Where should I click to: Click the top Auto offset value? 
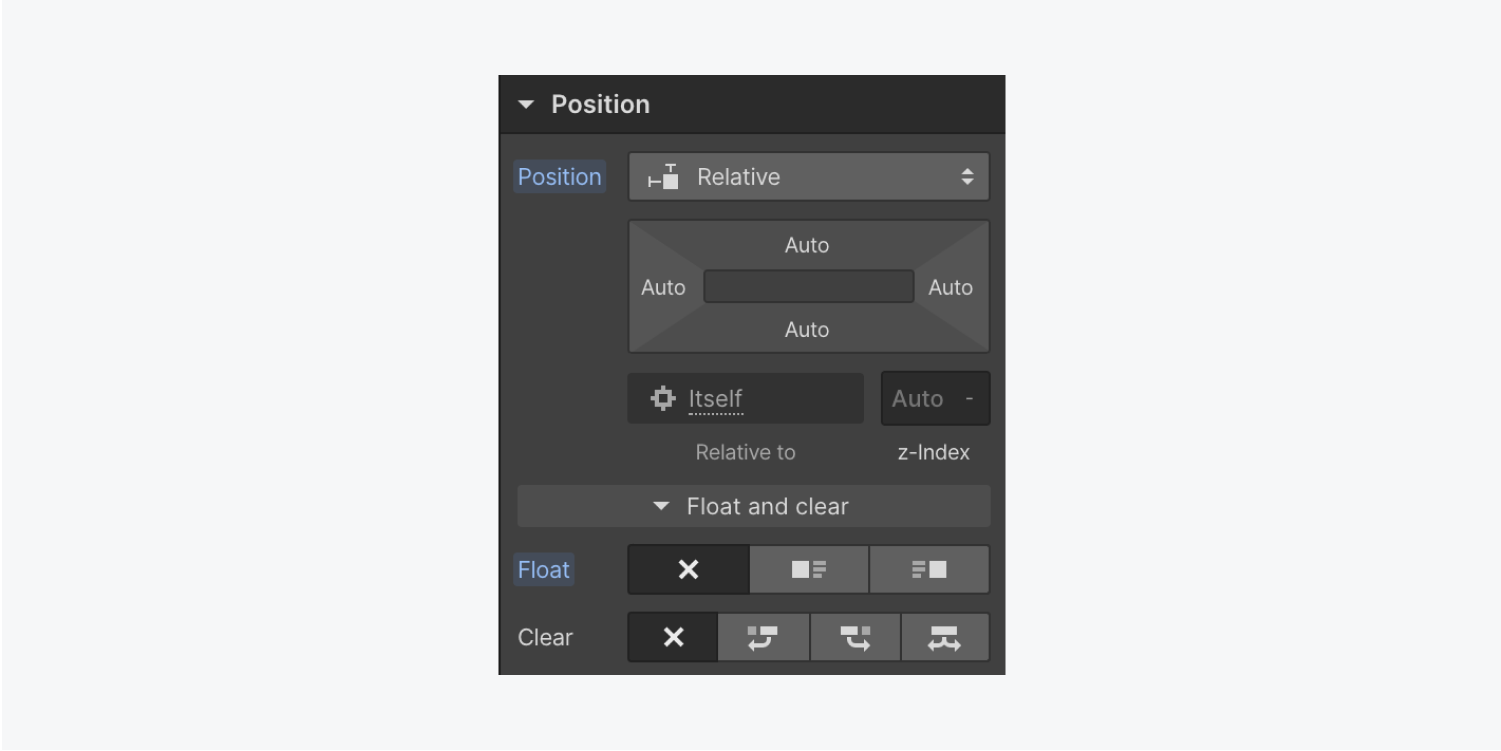pos(807,245)
